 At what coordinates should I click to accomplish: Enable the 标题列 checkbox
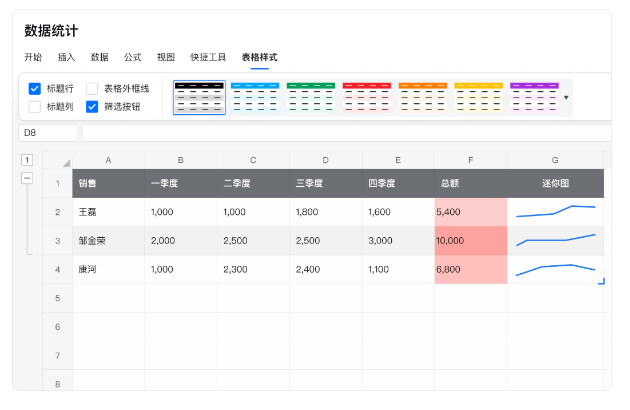[x=35, y=106]
